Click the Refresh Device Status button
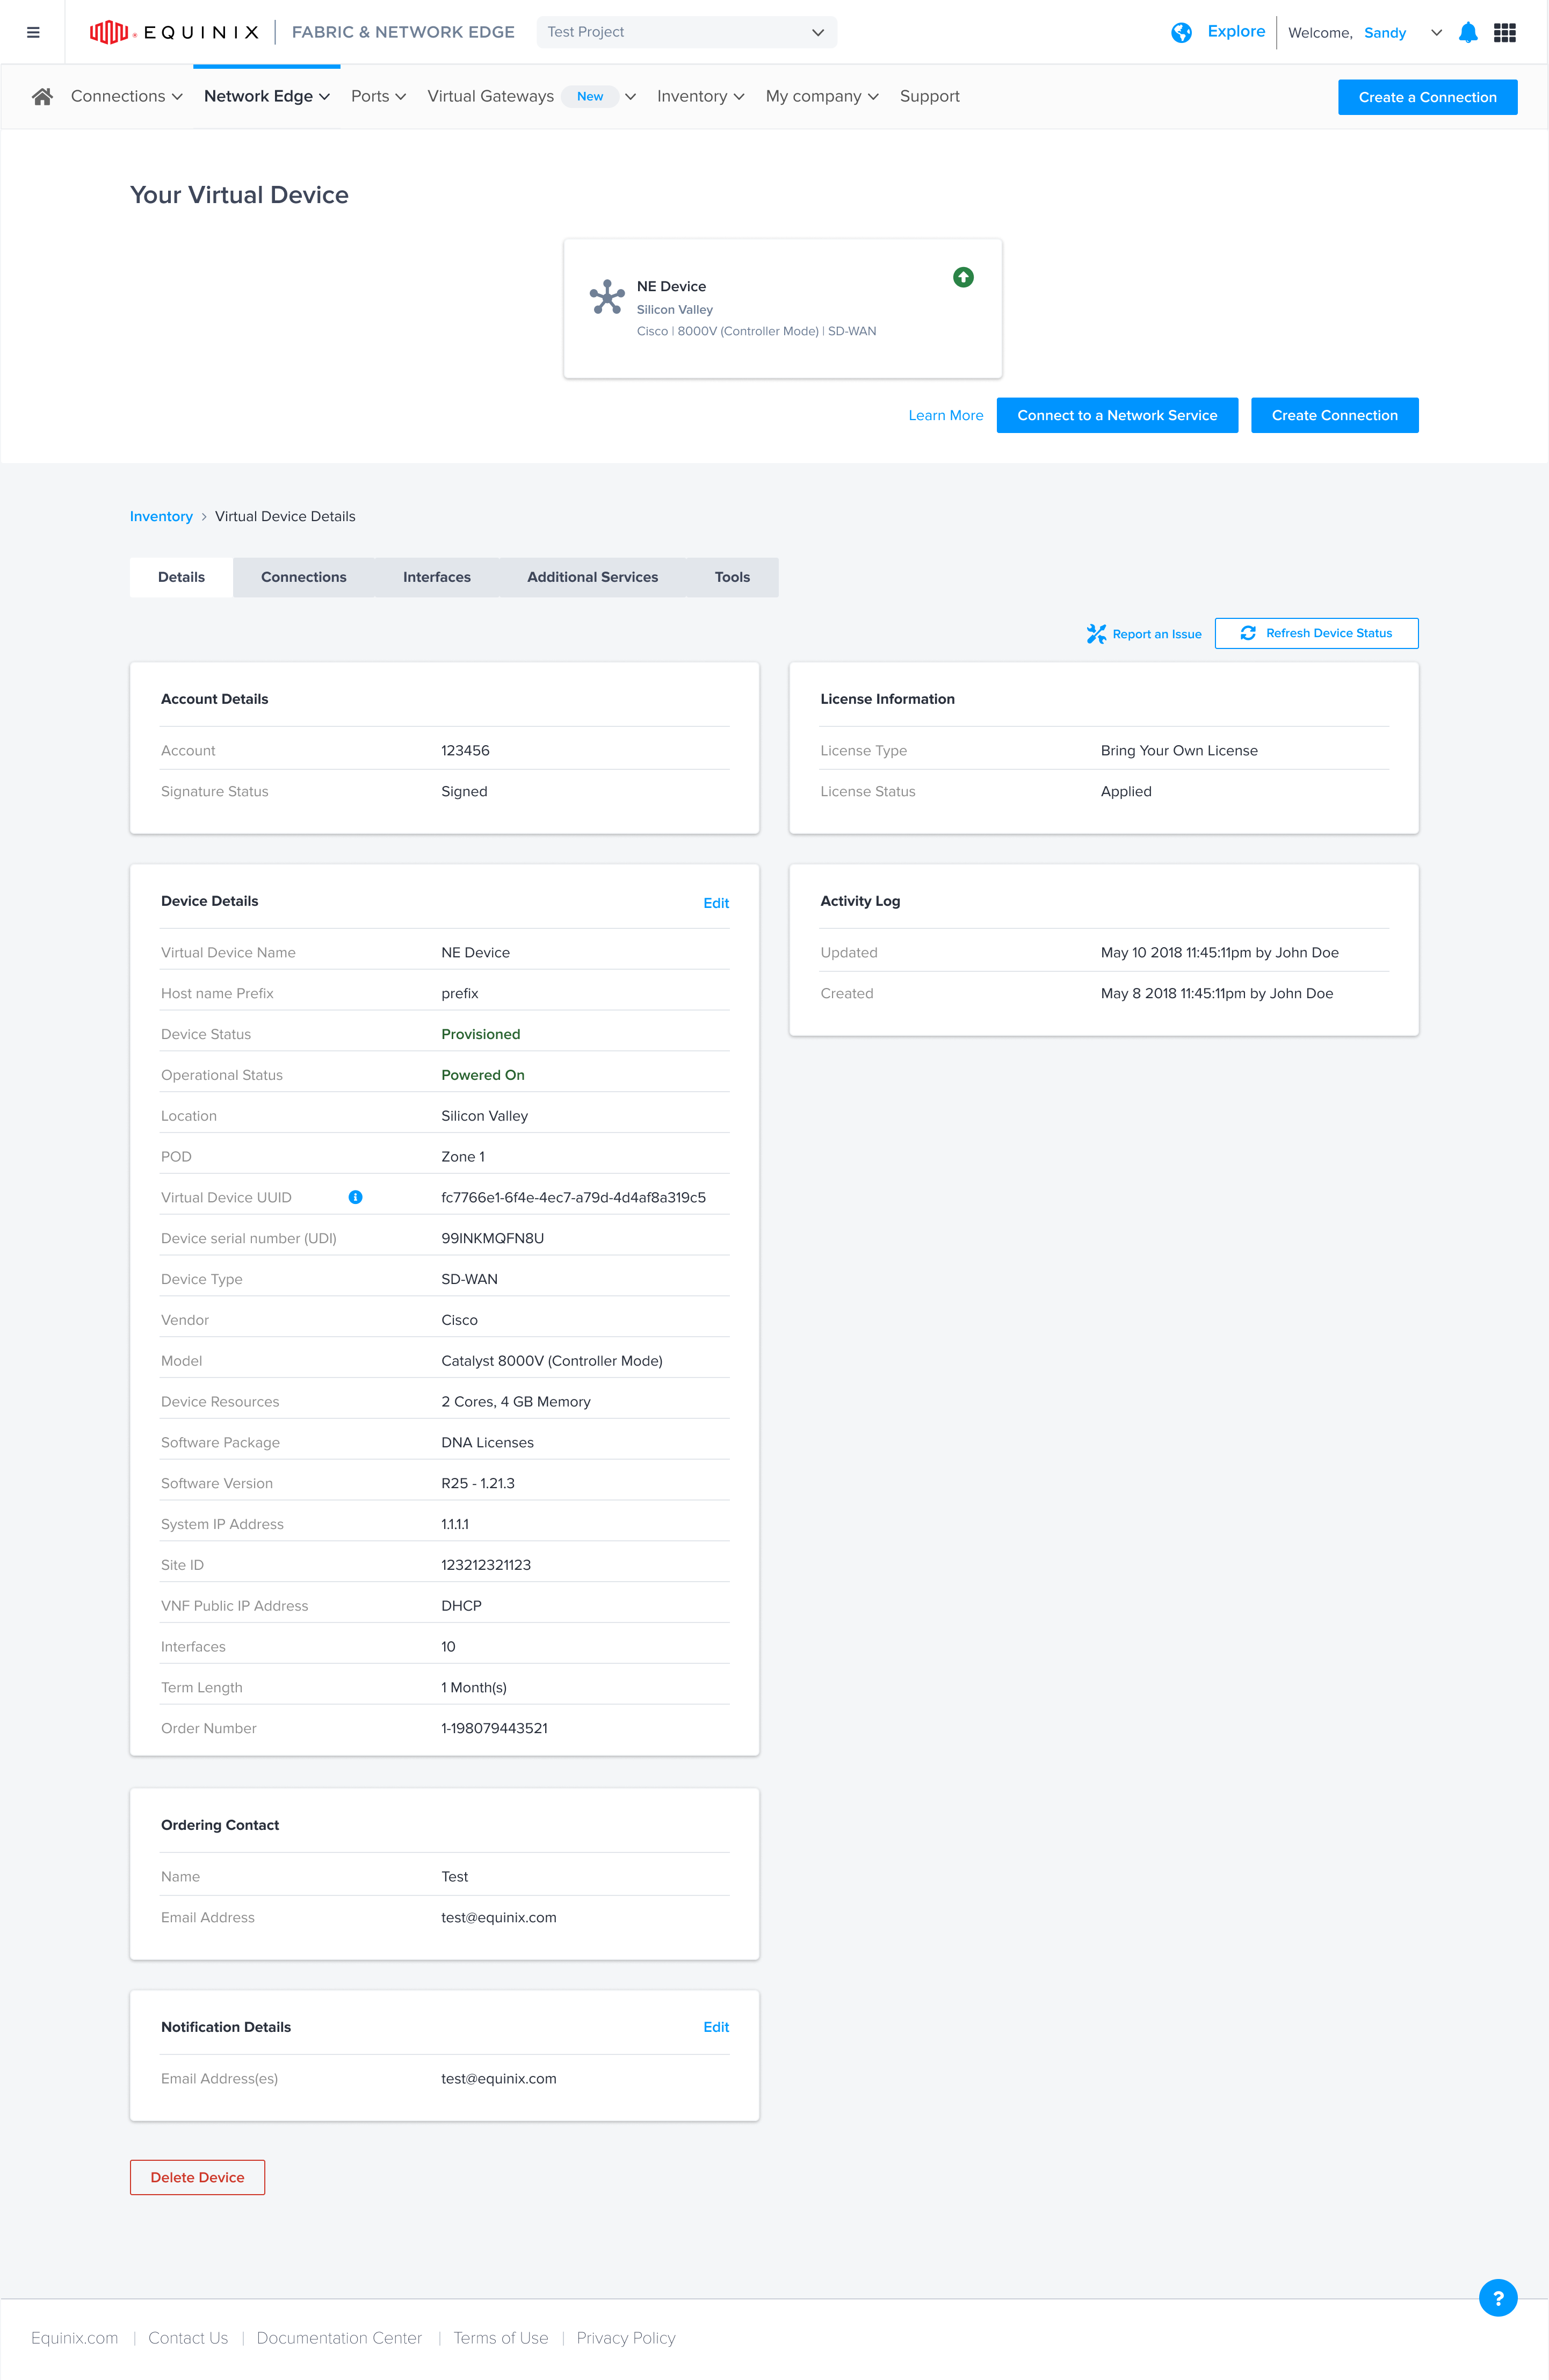1549x2380 pixels. [x=1316, y=633]
